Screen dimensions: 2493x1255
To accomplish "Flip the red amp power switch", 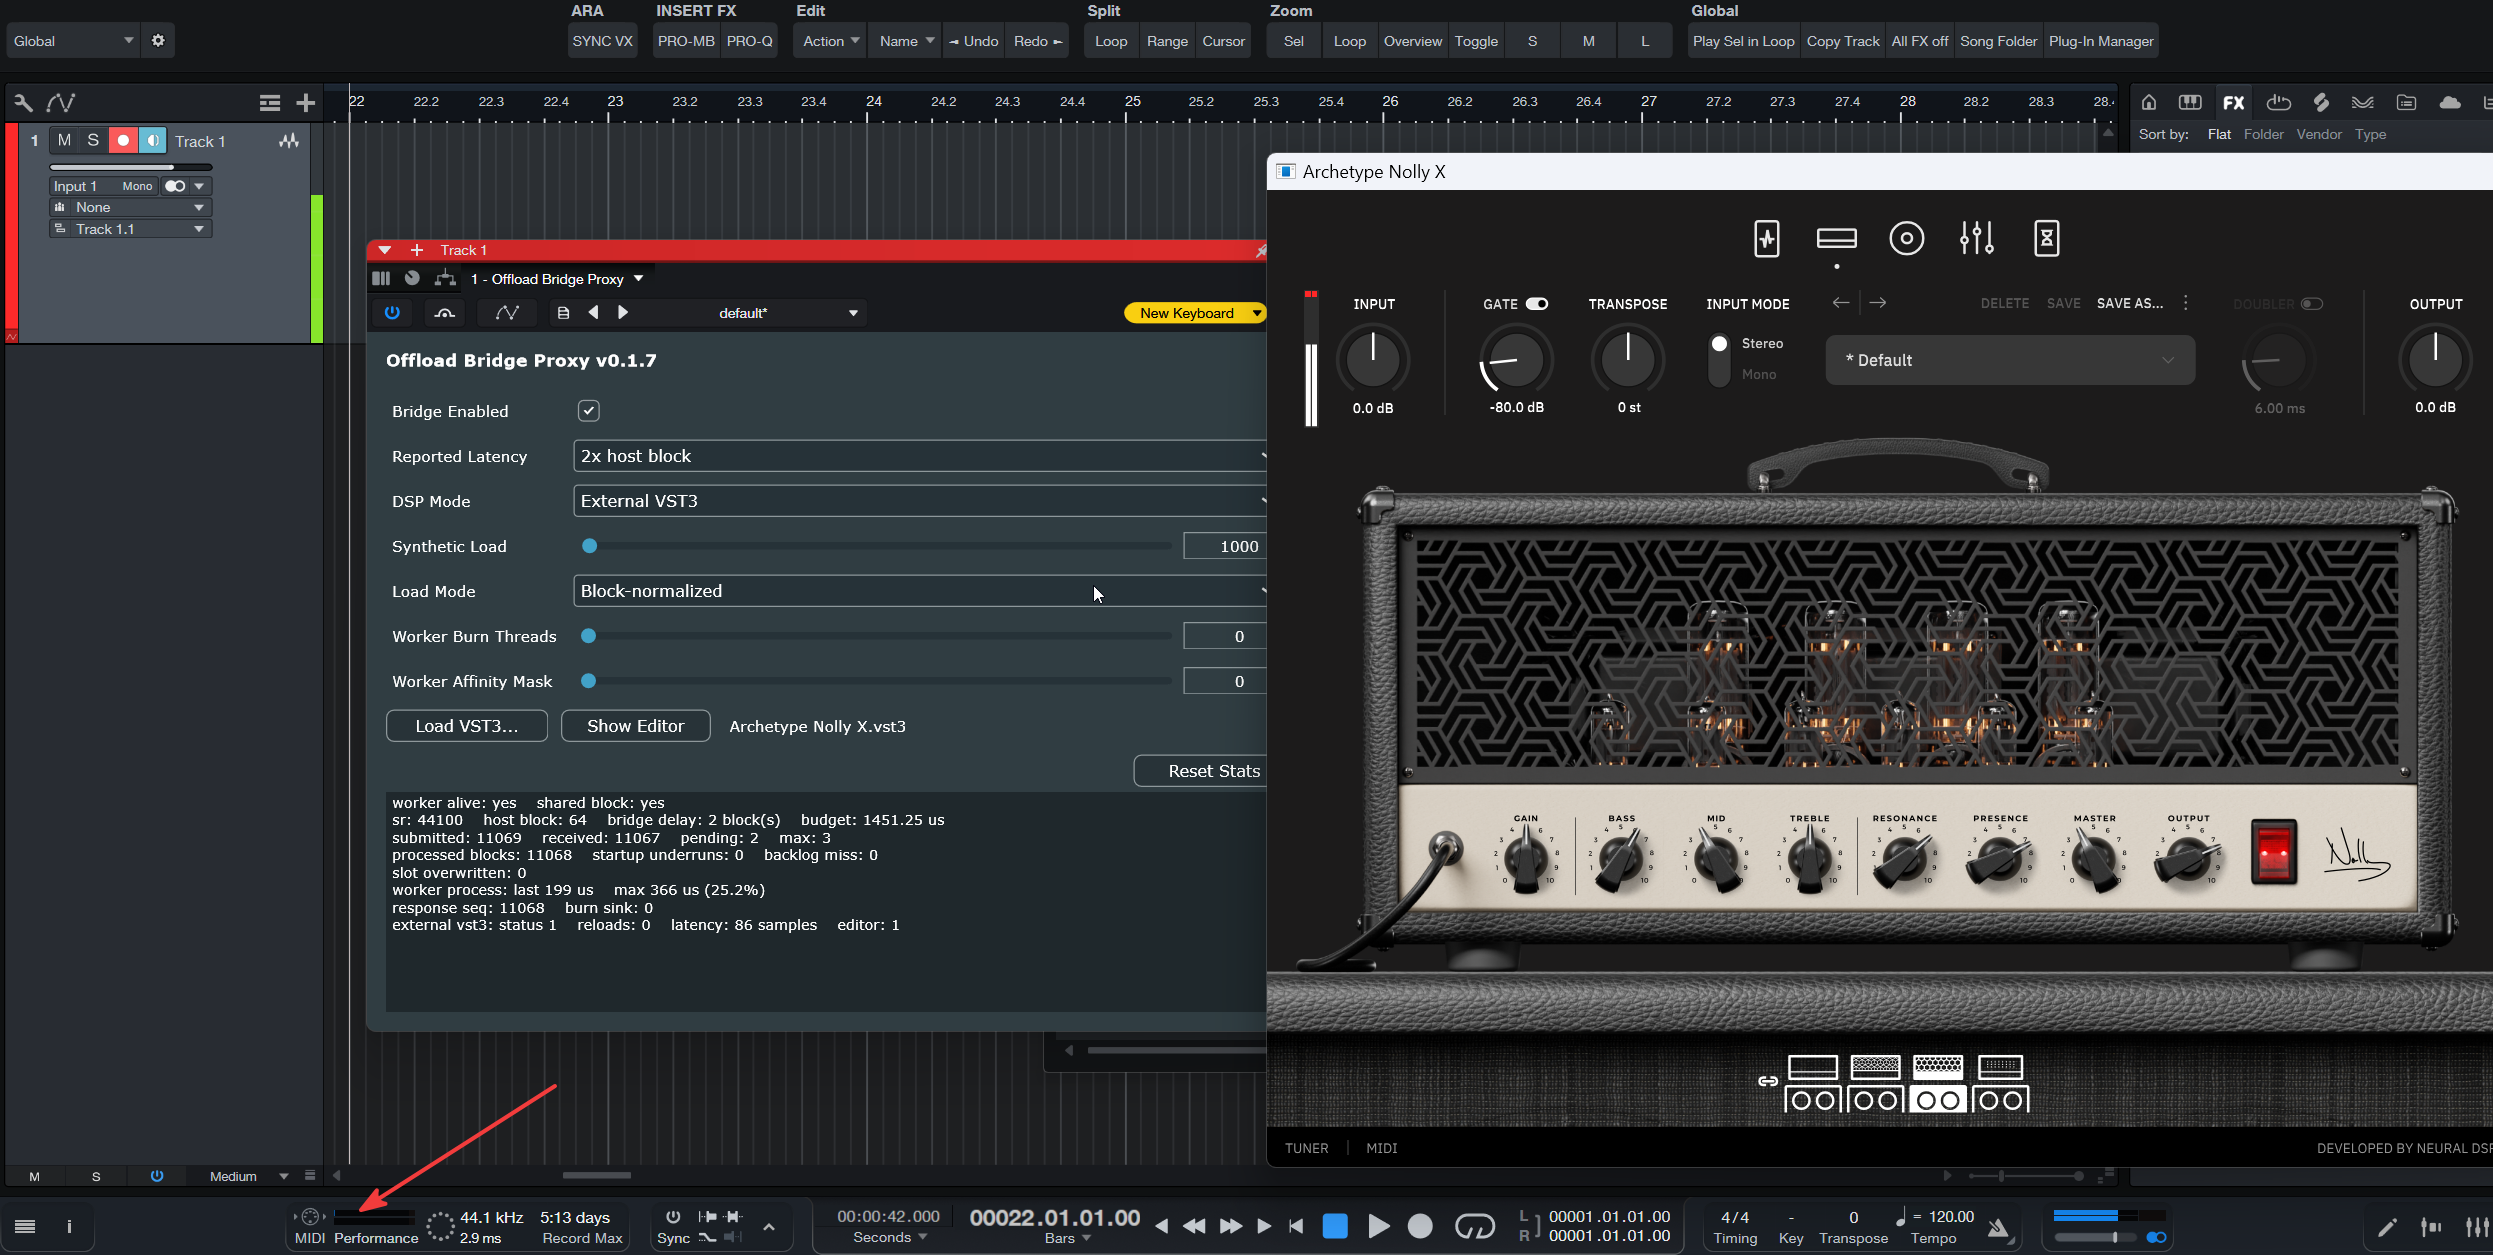I will (2273, 852).
